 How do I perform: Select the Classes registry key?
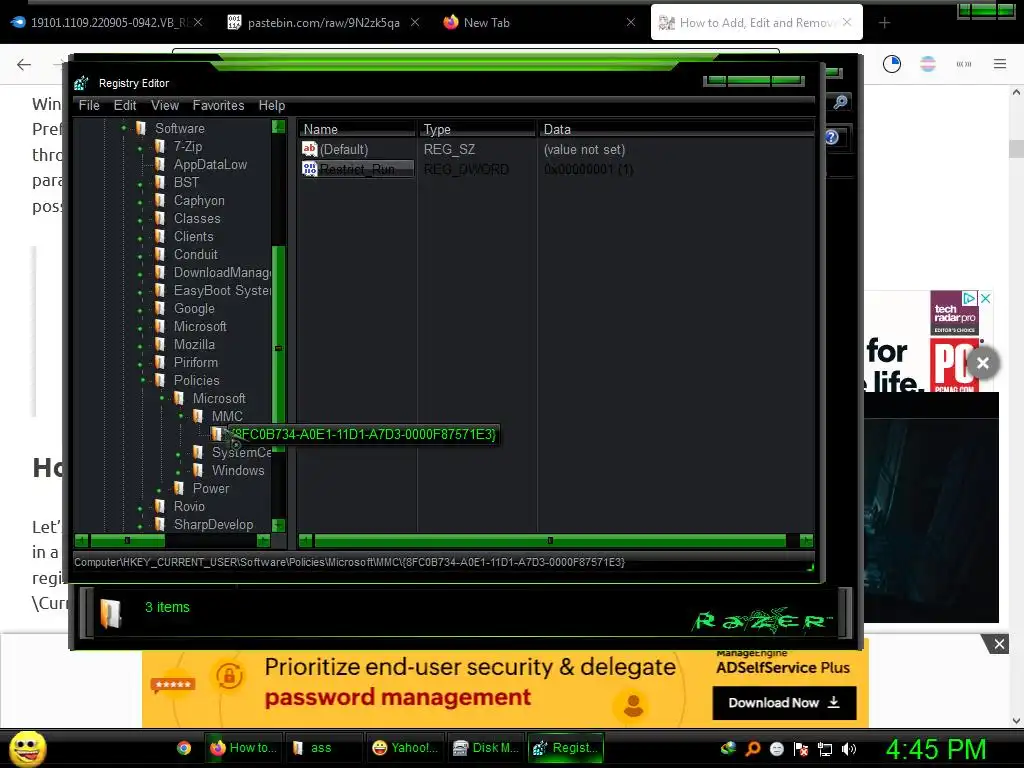coord(197,218)
